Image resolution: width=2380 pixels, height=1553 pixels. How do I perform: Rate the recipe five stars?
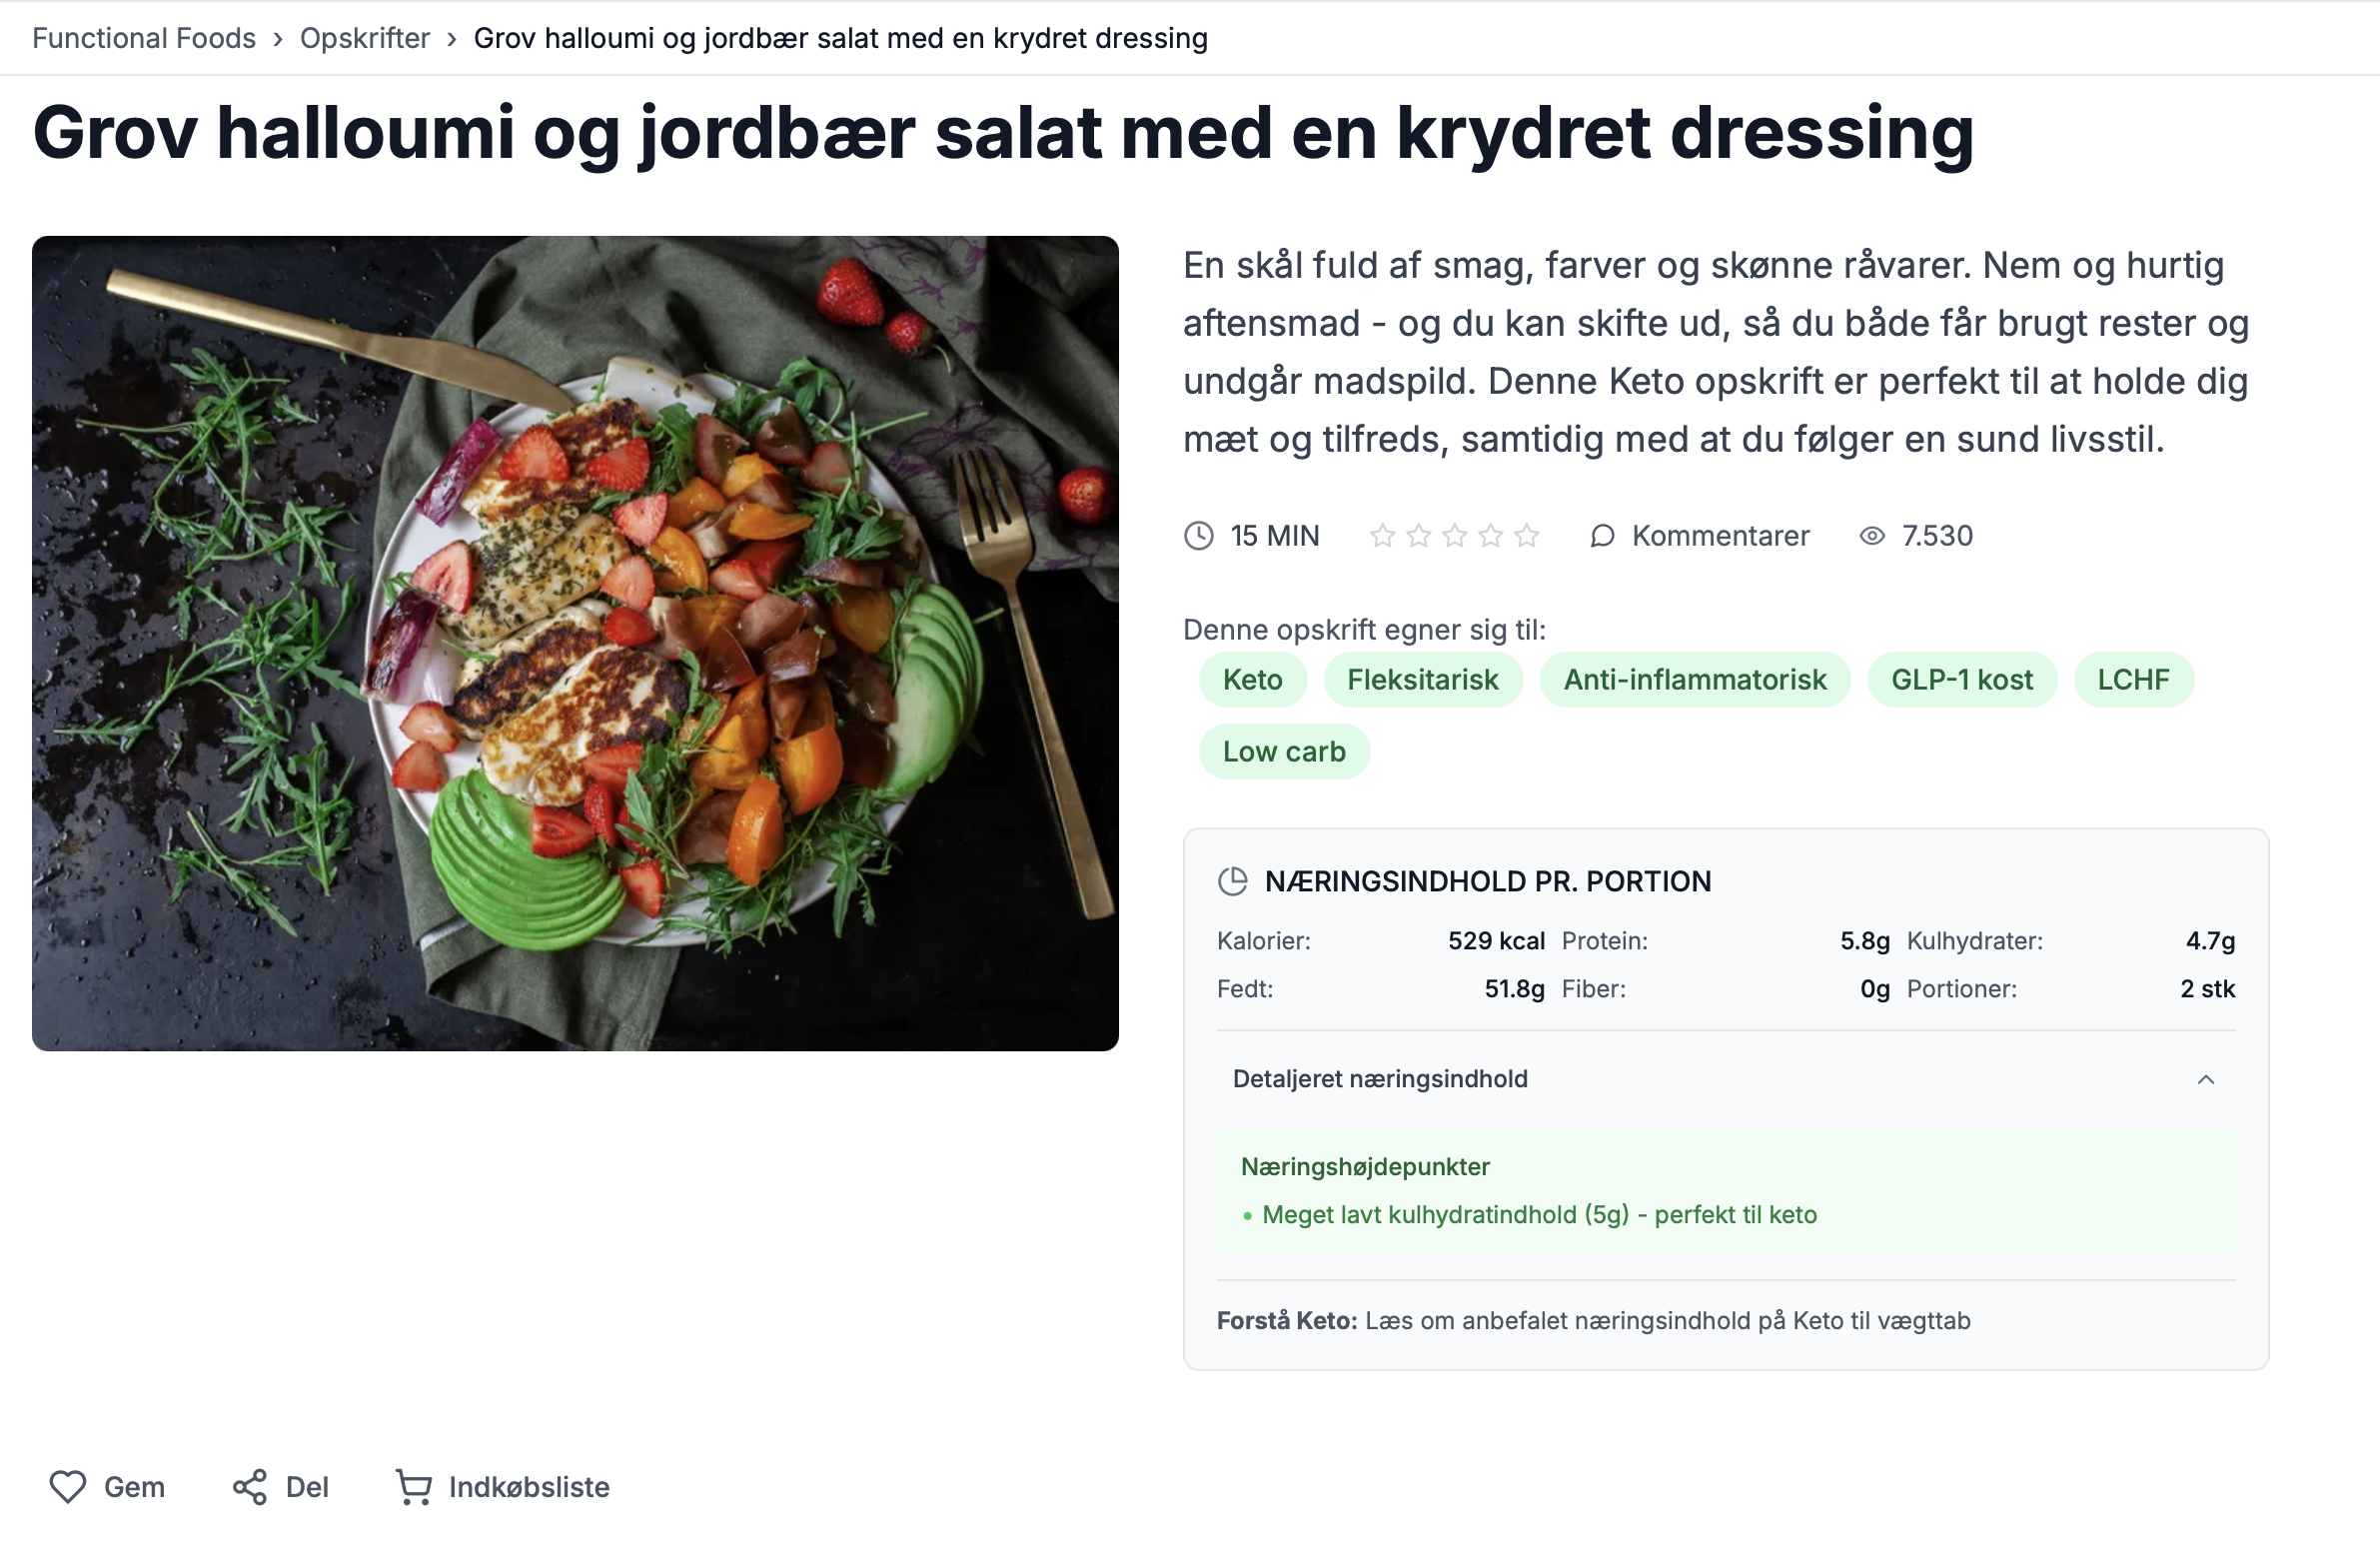1527,536
